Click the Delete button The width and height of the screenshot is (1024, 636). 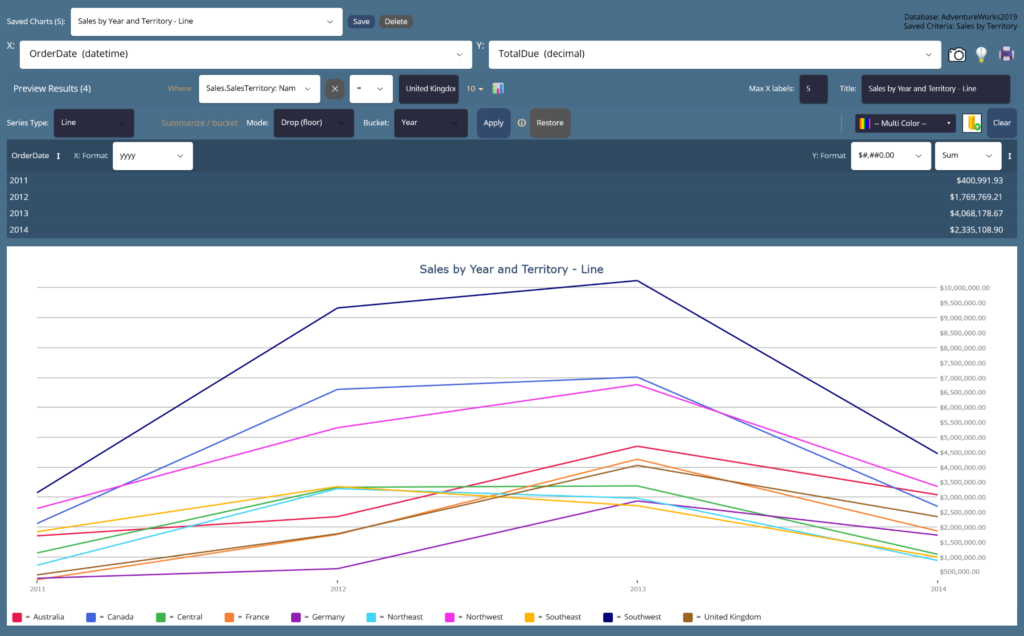[396, 22]
